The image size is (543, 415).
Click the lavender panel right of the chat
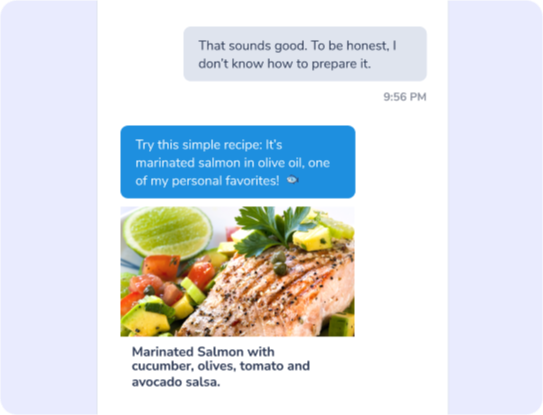495,208
